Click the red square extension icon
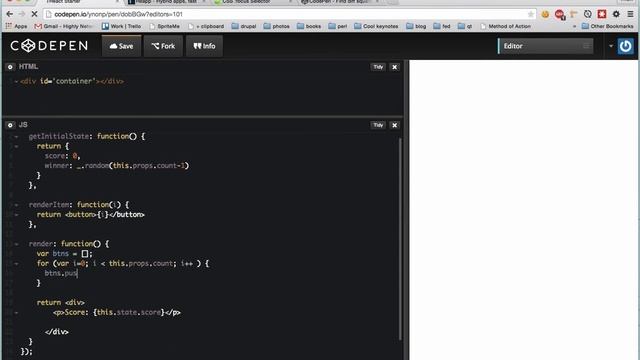This screenshot has height=360, width=640. point(602,14)
